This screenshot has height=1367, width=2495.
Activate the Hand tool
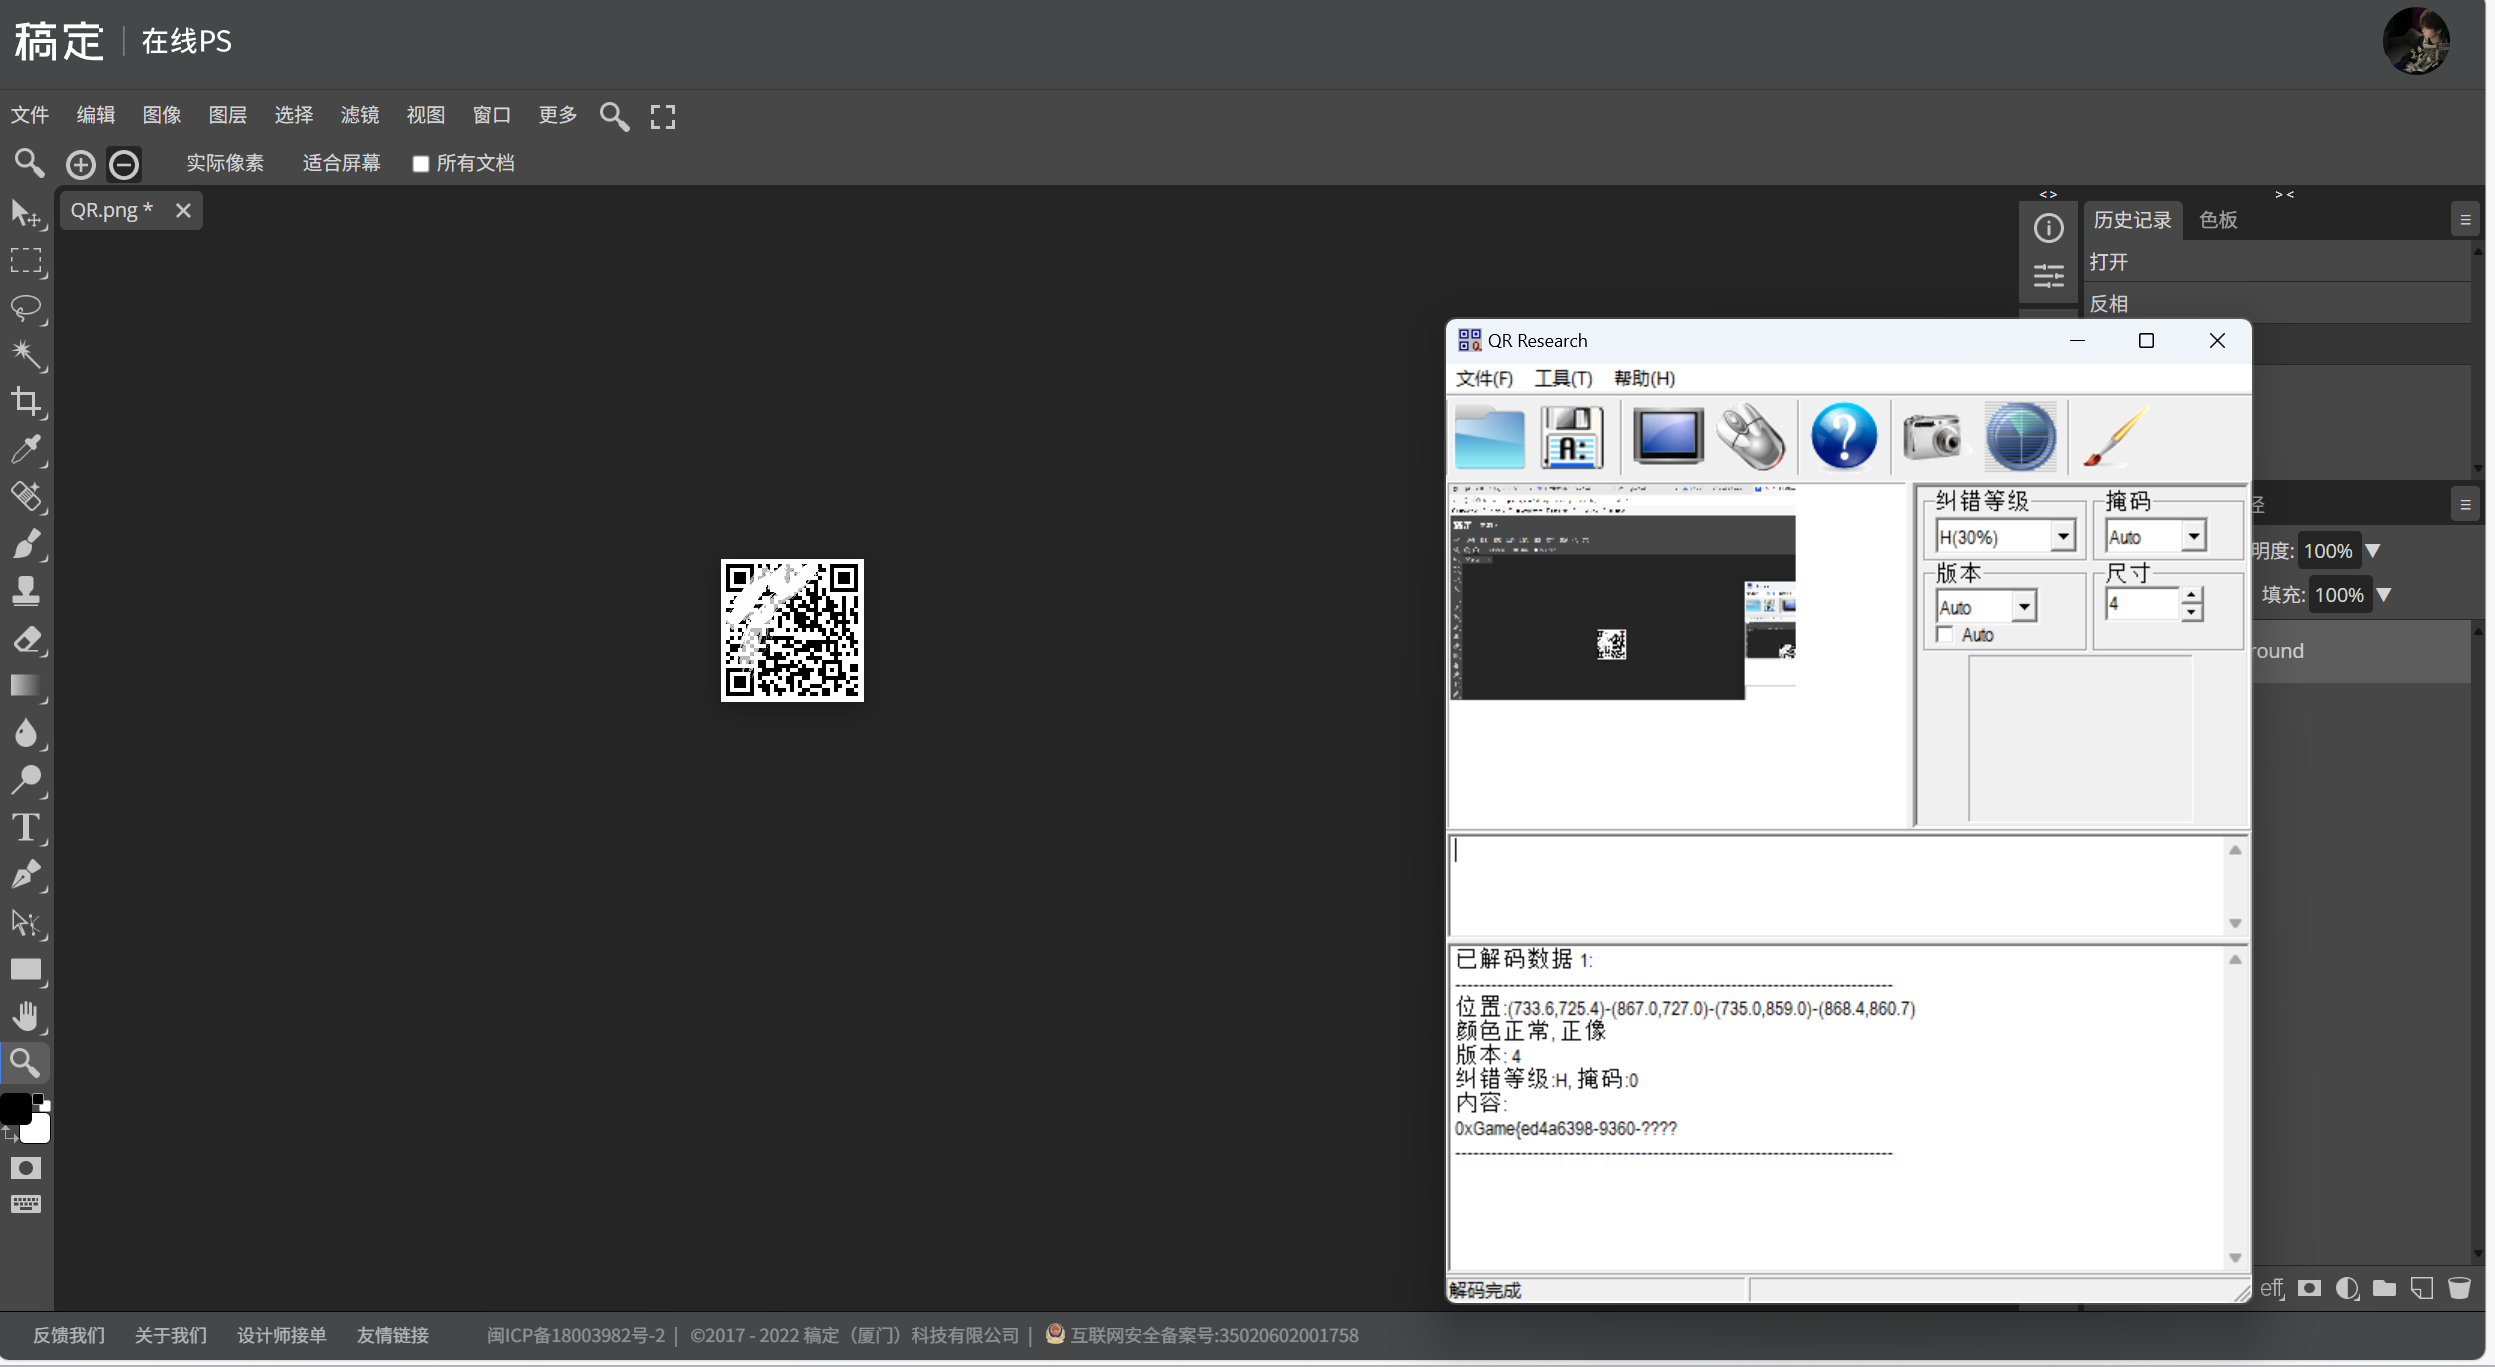(x=26, y=1016)
